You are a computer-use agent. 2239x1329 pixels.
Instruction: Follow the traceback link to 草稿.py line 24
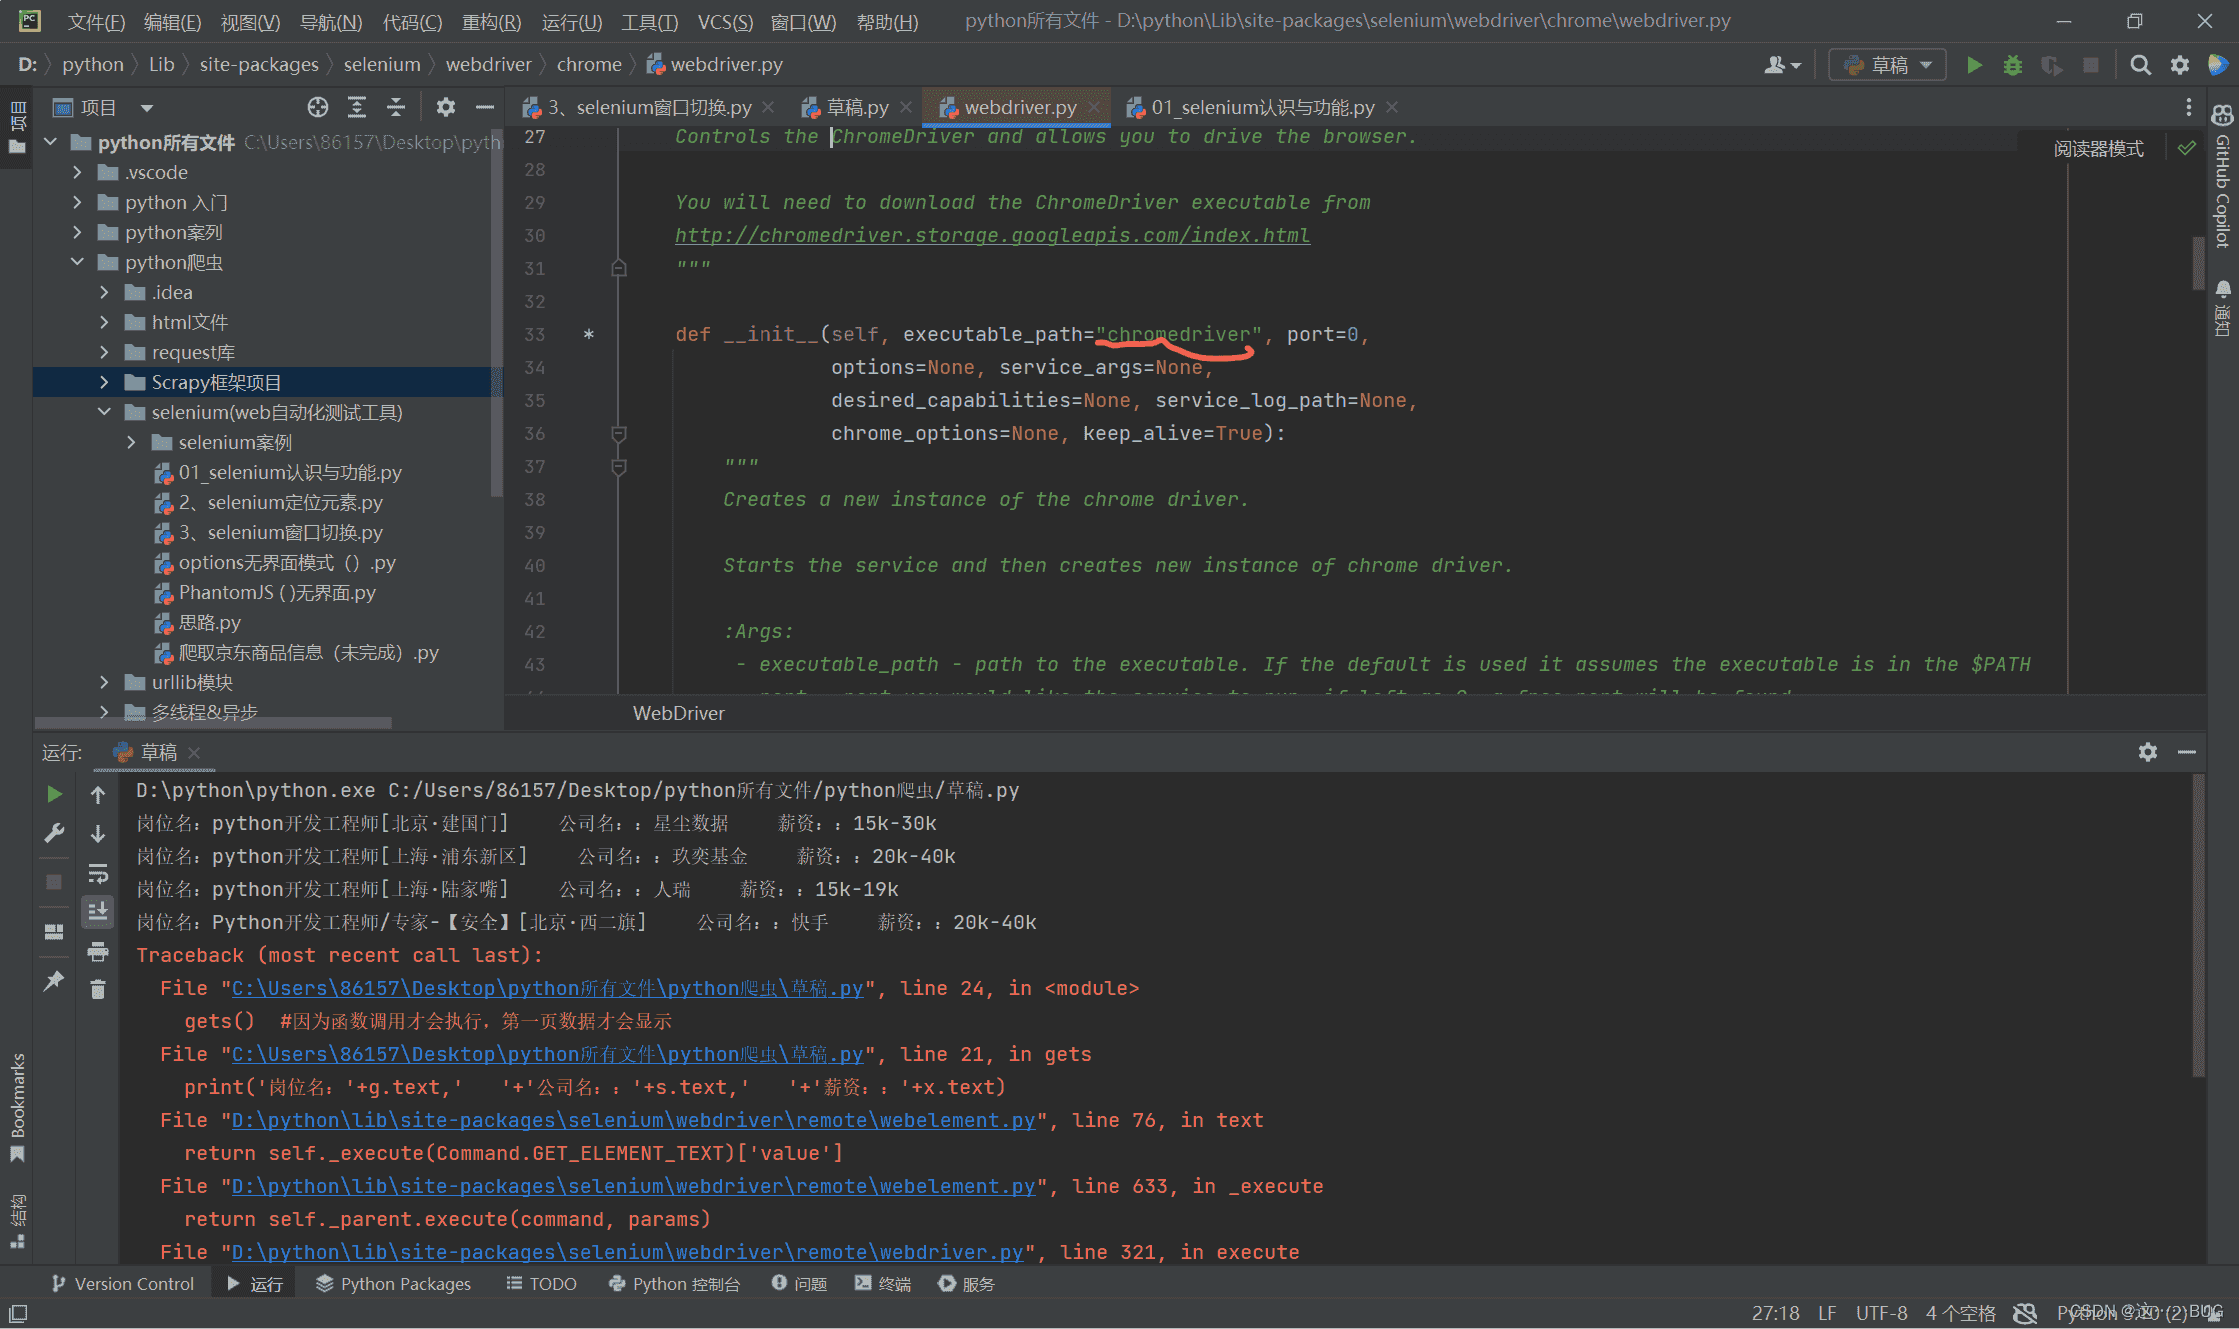pyautogui.click(x=545, y=988)
